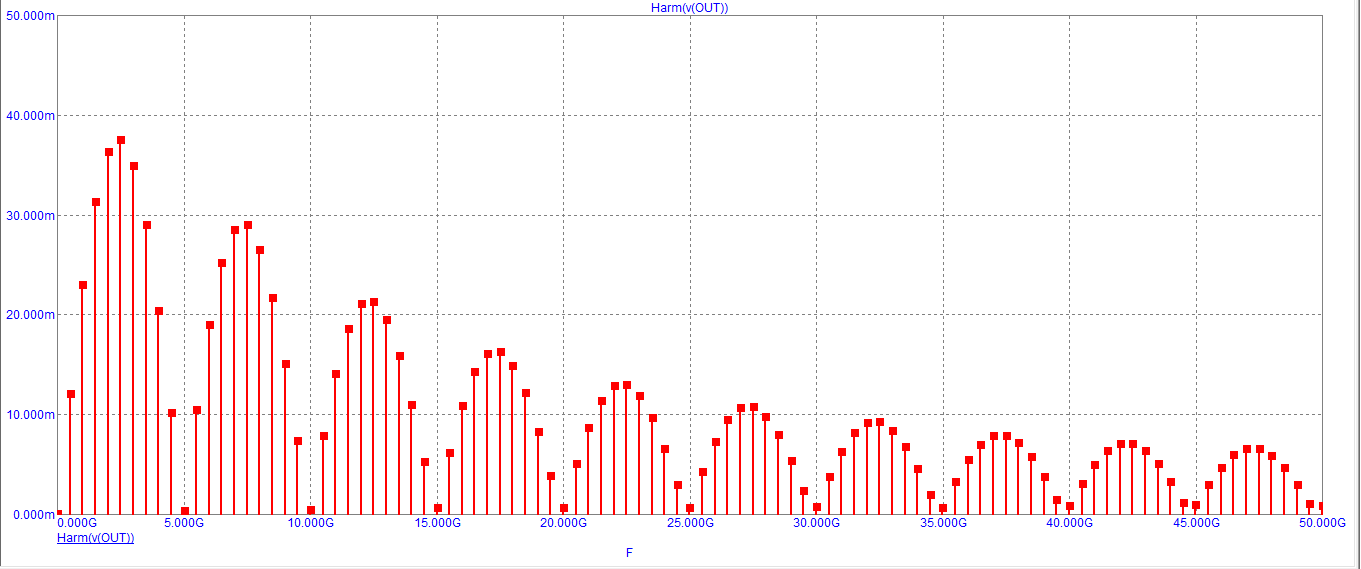Click the 0.000G x-axis tick label
Screen dimensions: 1361x569
coord(76,523)
